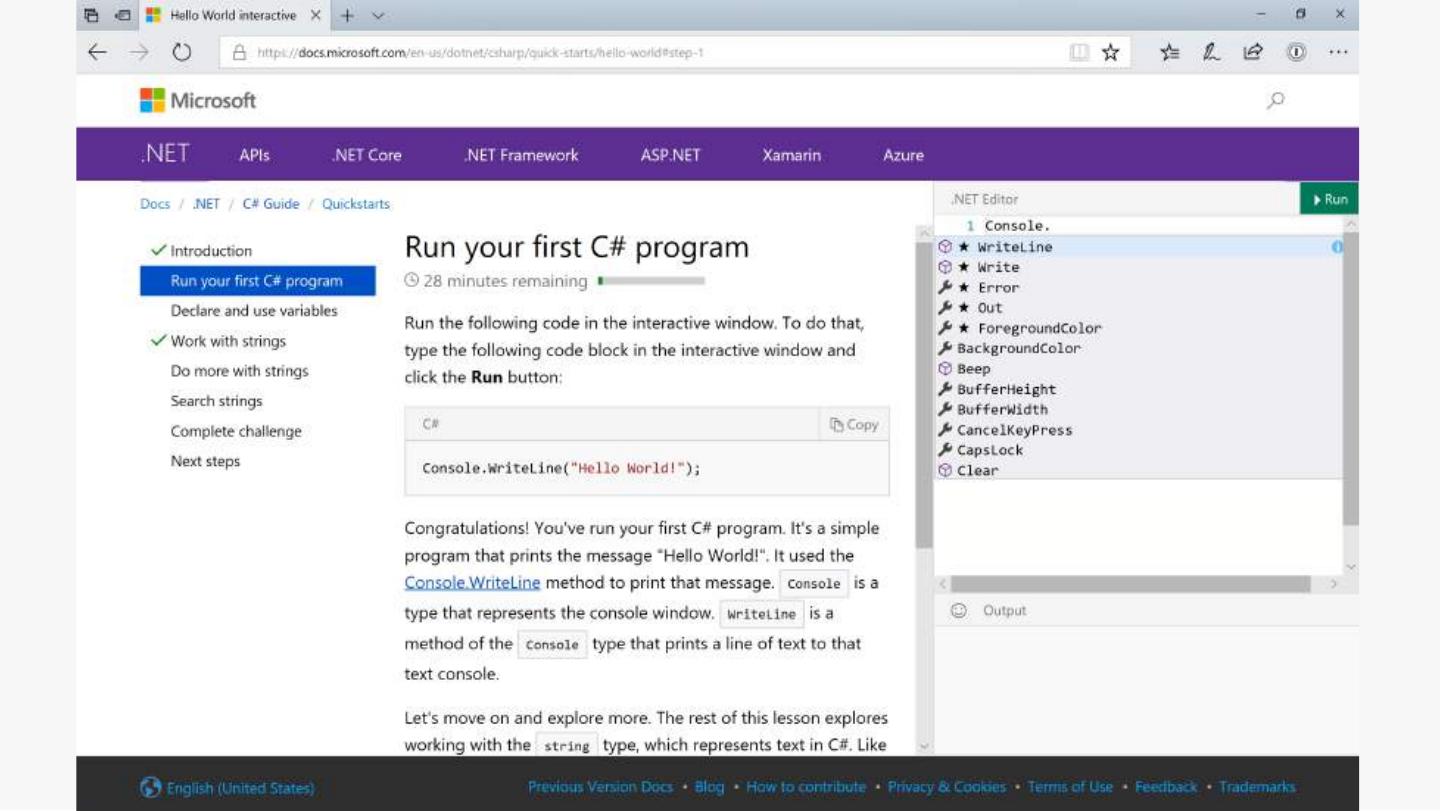Click the site security lock icon
Screen dimensions: 1441x811
tap(239, 53)
